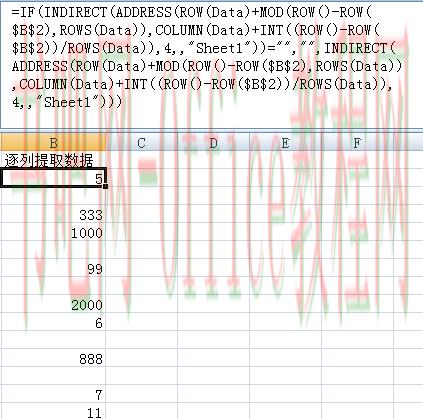
Task: Select the active cell containing 5
Action: (x=53, y=179)
